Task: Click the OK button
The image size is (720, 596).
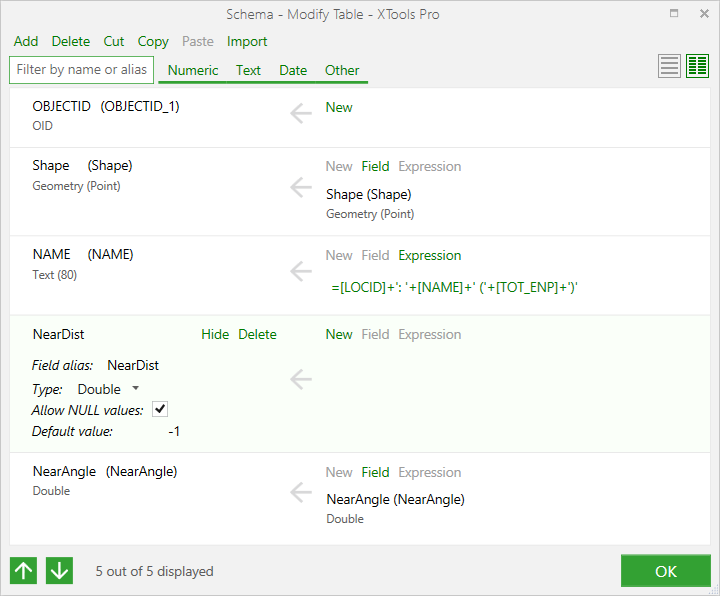Action: tap(665, 571)
